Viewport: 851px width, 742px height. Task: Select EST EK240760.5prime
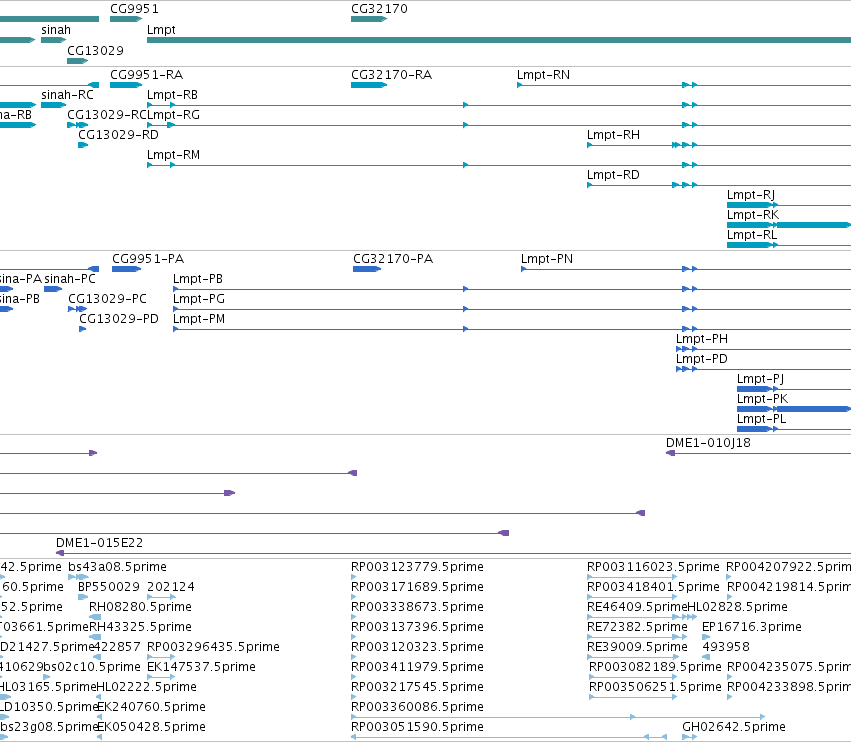tap(99, 717)
